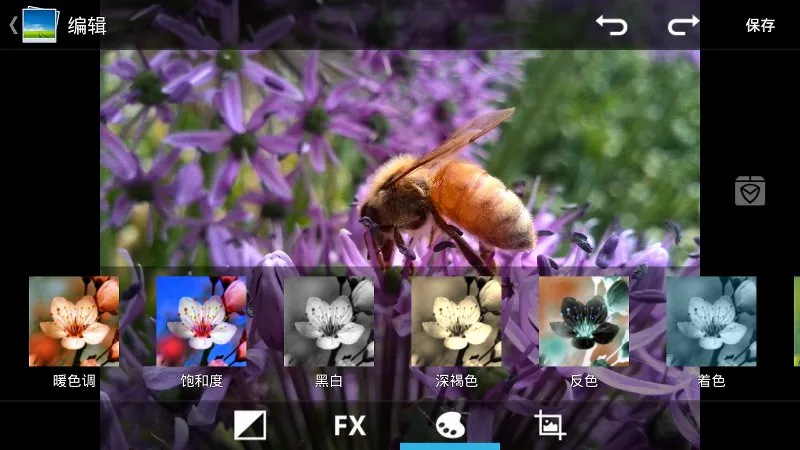This screenshot has height=450, width=800.
Task: Select the color palette tab
Action: 450,425
